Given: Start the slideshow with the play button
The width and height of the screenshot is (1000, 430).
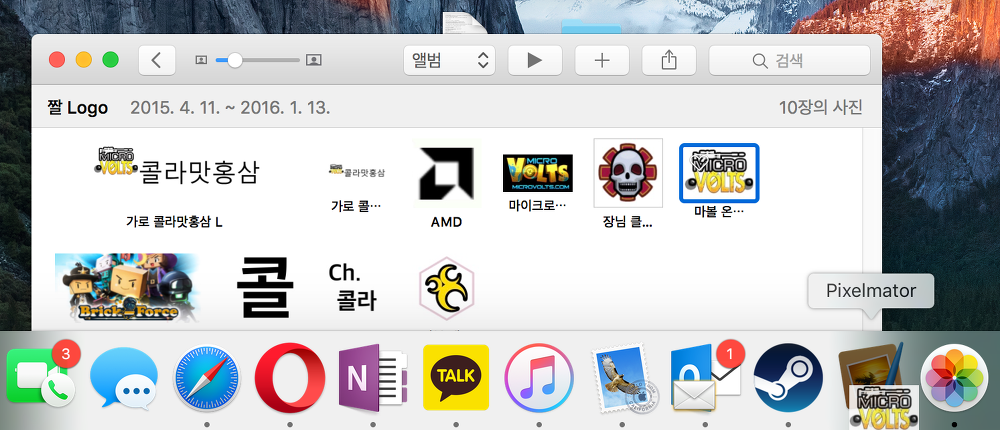Looking at the screenshot, I should pyautogui.click(x=535, y=60).
